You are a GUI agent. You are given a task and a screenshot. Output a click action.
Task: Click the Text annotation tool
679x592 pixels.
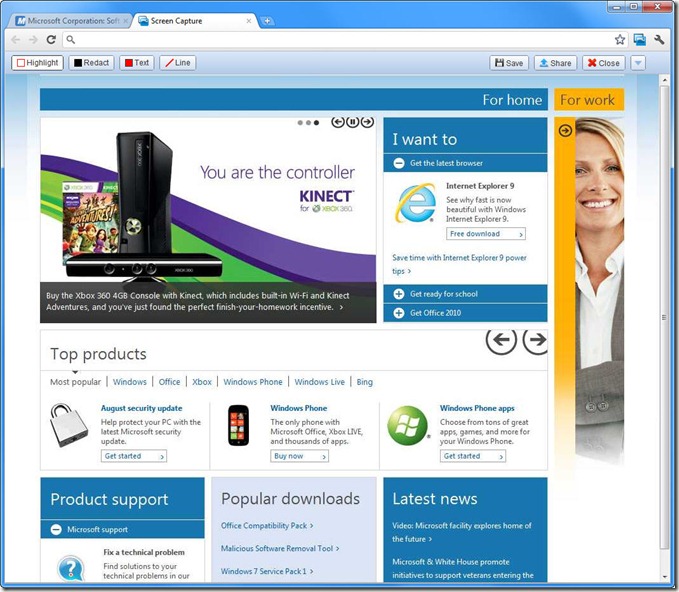(136, 63)
